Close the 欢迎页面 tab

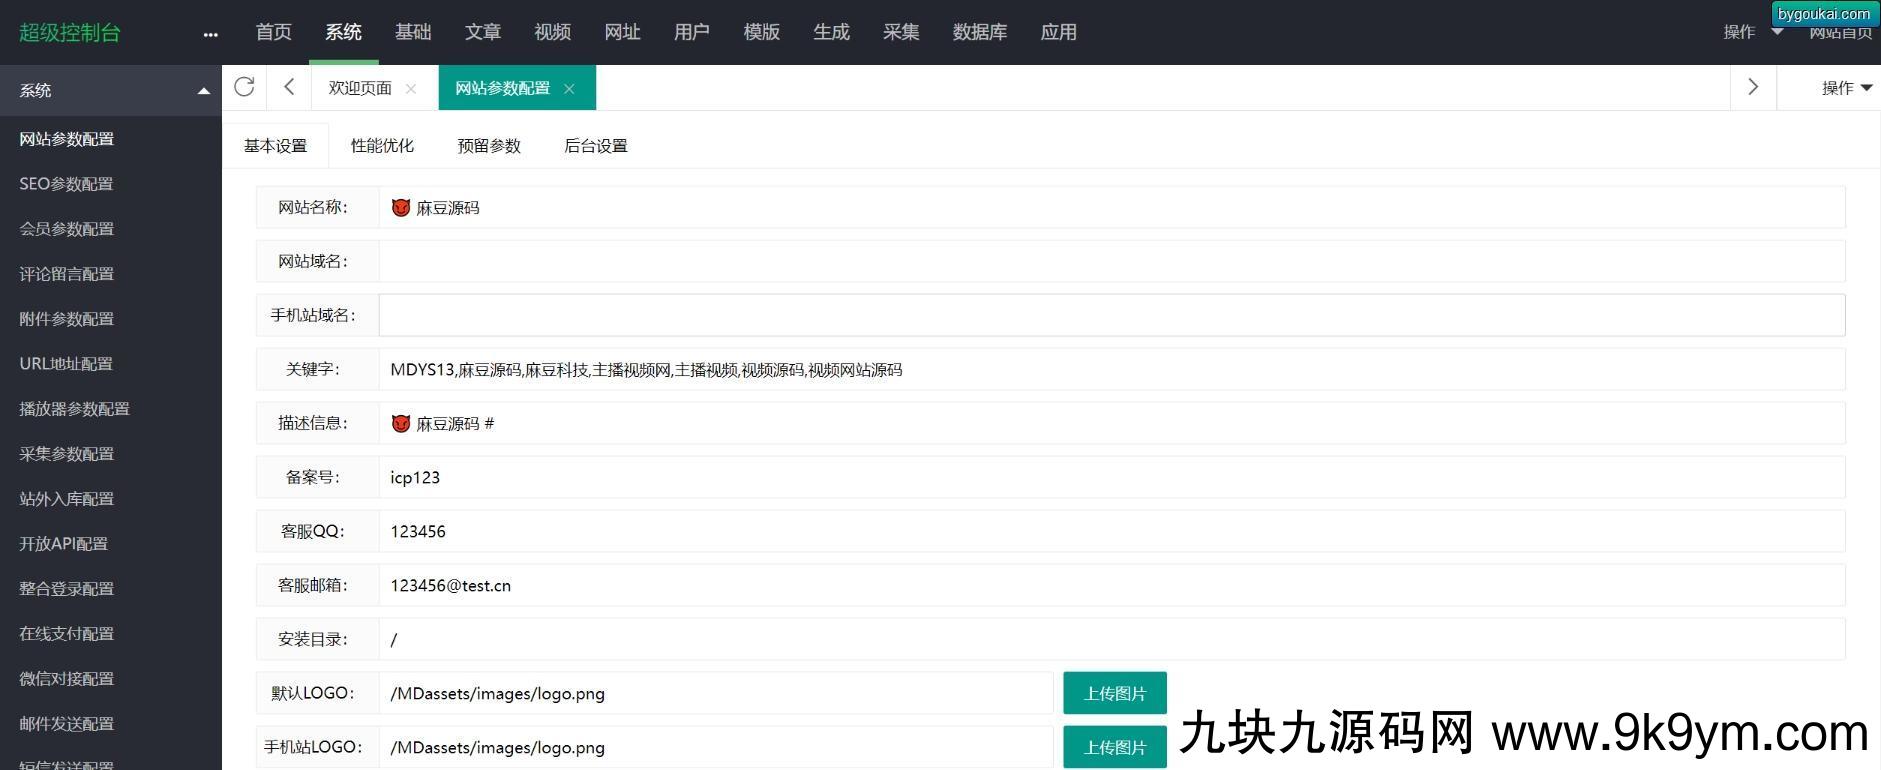411,89
